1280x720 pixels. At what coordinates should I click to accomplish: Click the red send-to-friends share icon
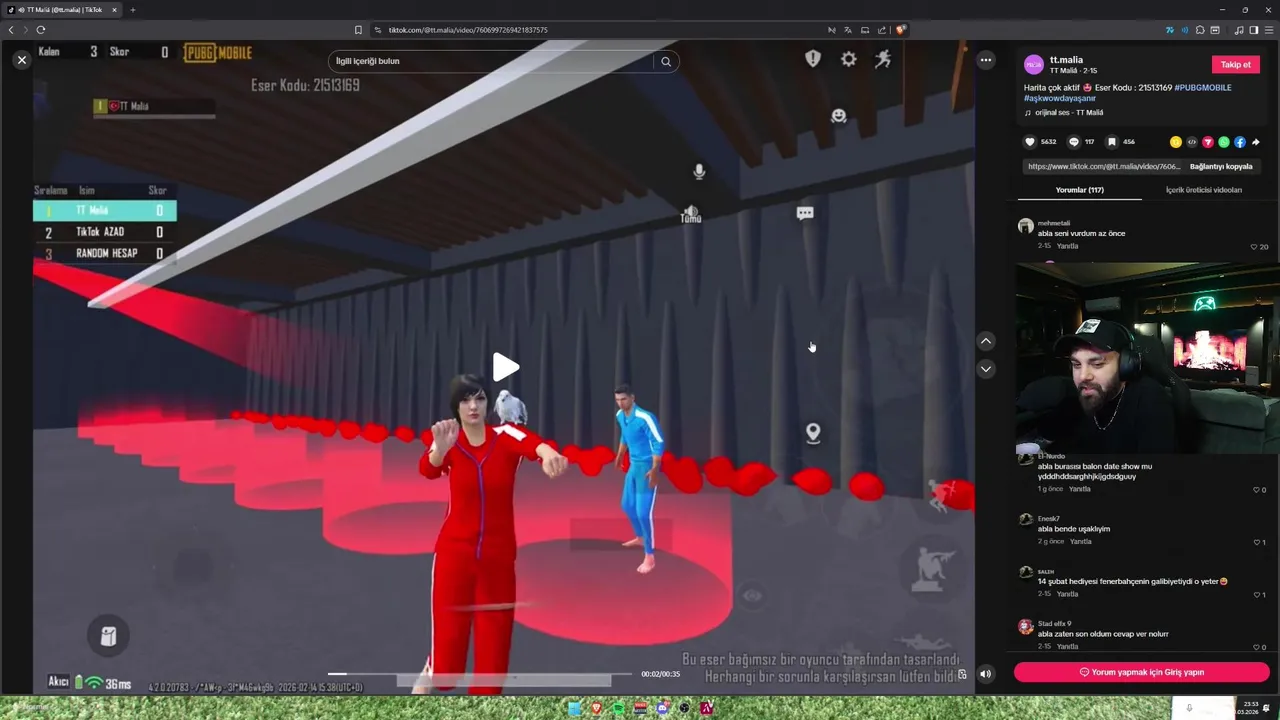(x=1208, y=142)
